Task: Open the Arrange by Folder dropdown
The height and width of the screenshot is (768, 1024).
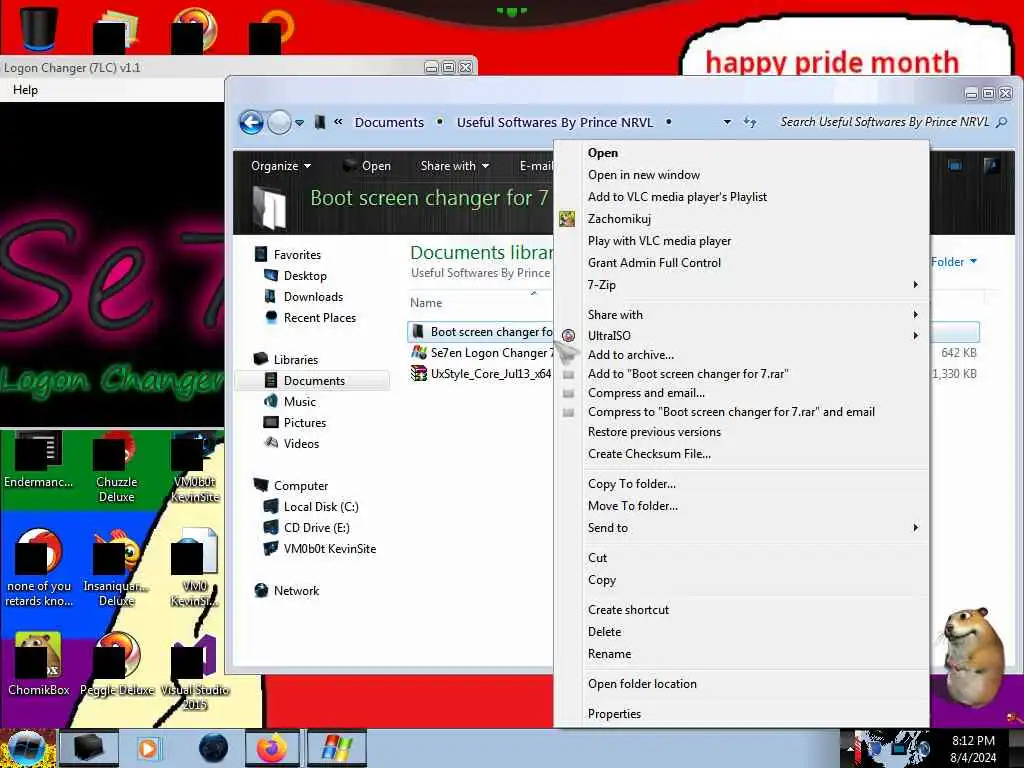Action: 954,262
